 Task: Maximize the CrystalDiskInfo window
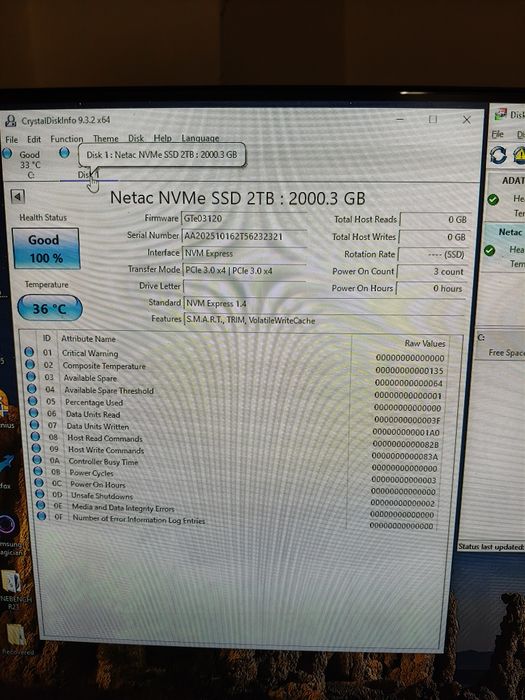click(433, 119)
